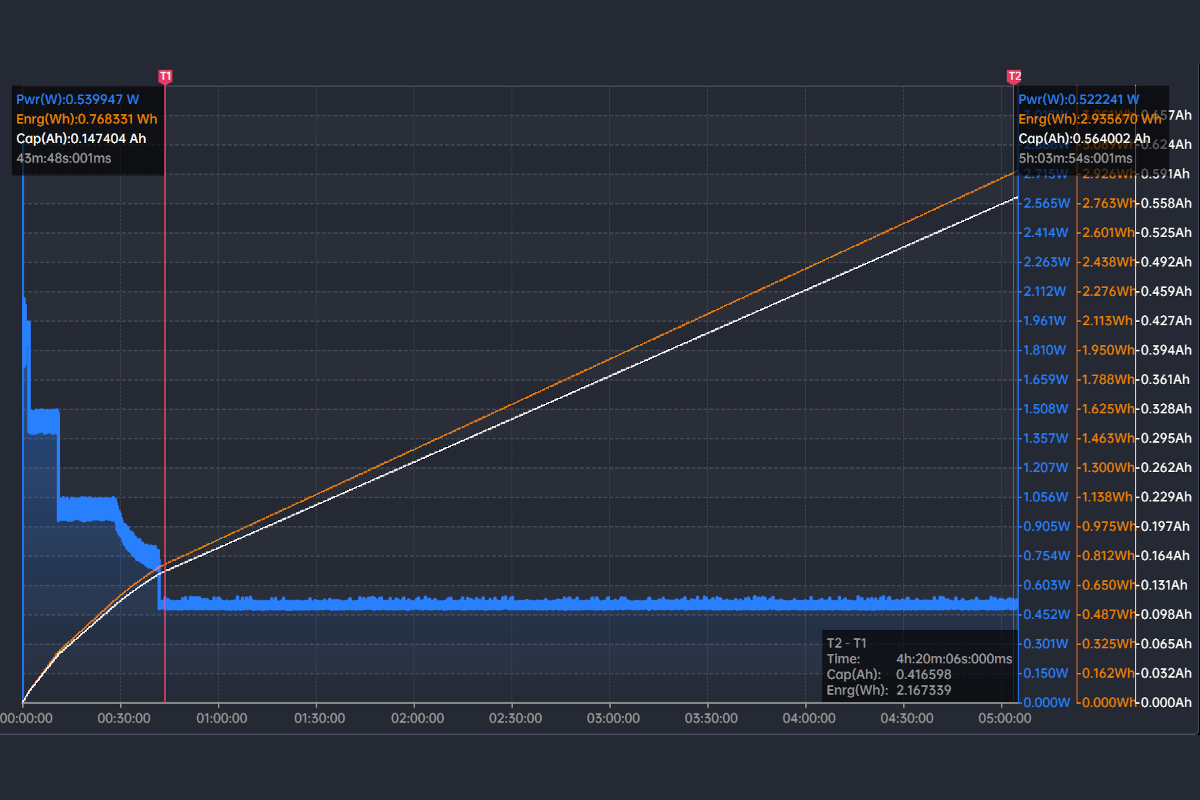This screenshot has height=800, width=1200.
Task: Click the 00:00:00 time axis origin label
Action: pos(26,718)
